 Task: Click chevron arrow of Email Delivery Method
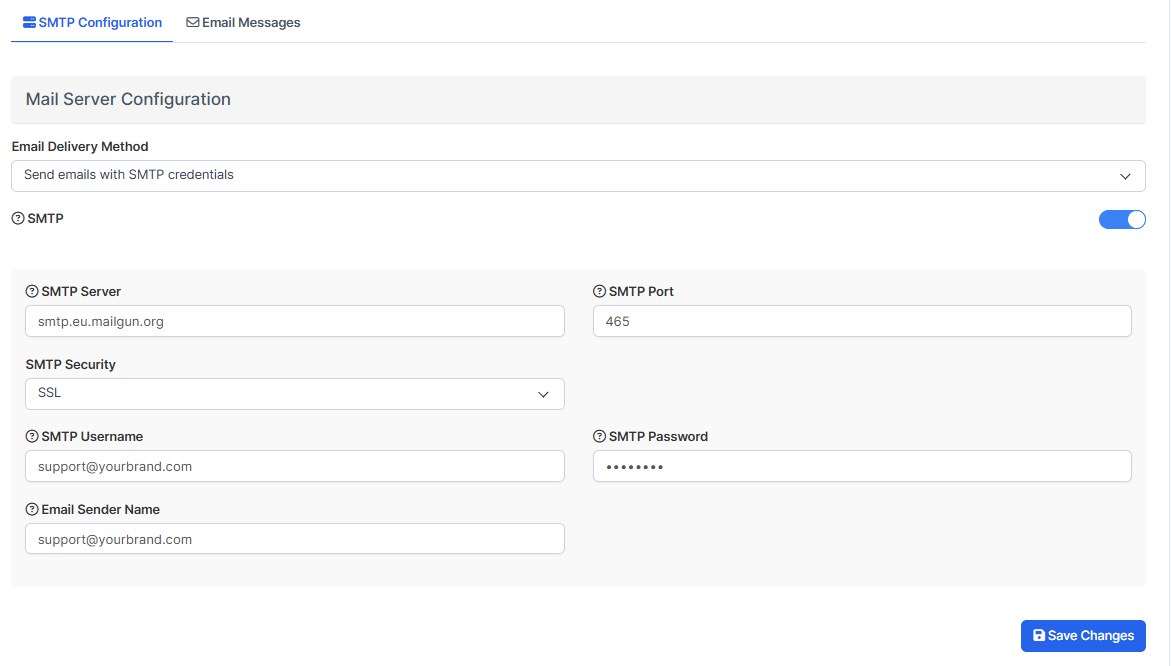coord(1125,176)
